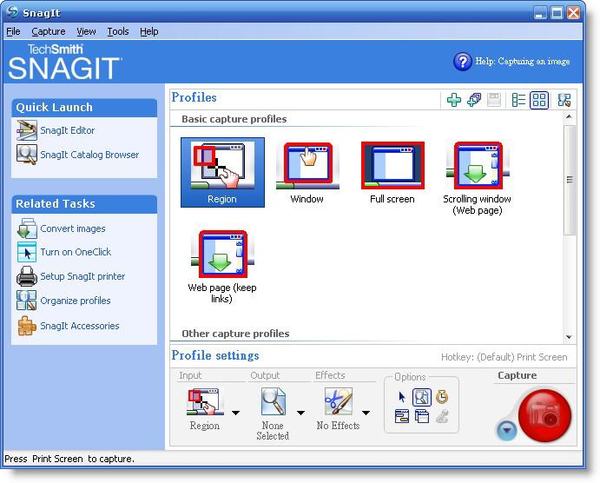Open the Help menu
The width and height of the screenshot is (600, 483).
[149, 32]
